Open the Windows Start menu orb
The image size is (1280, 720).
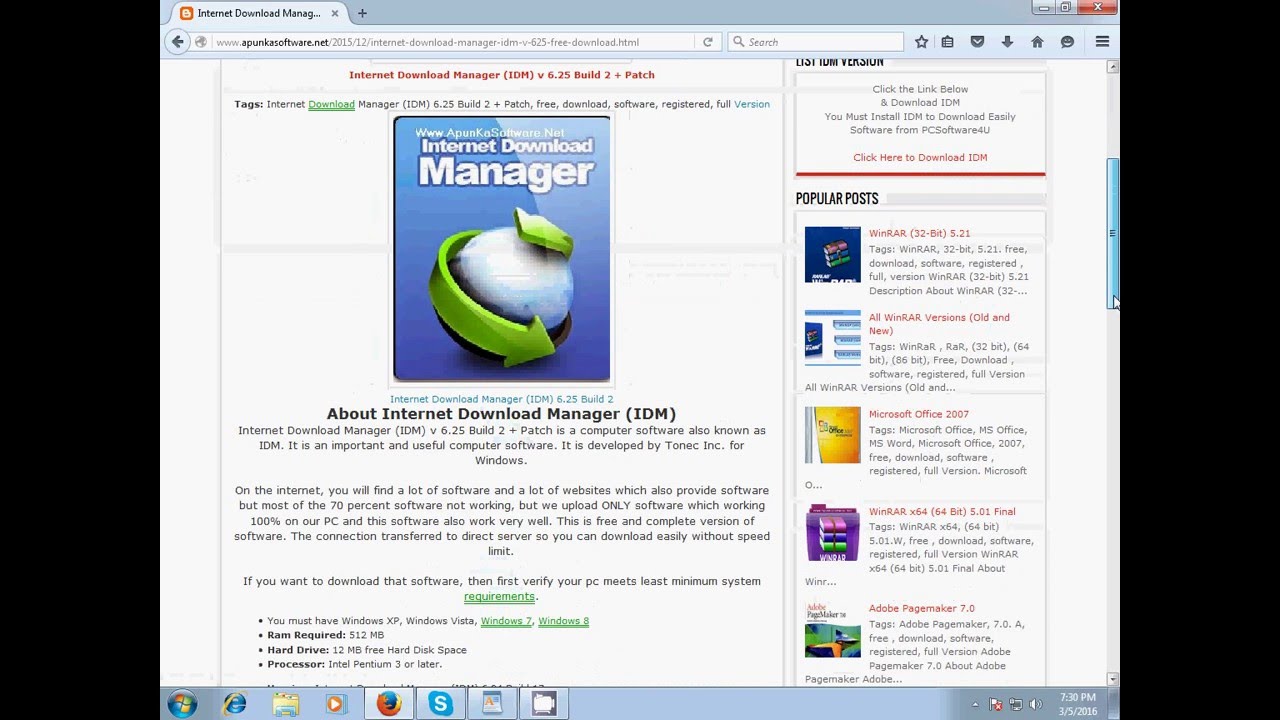[x=182, y=704]
